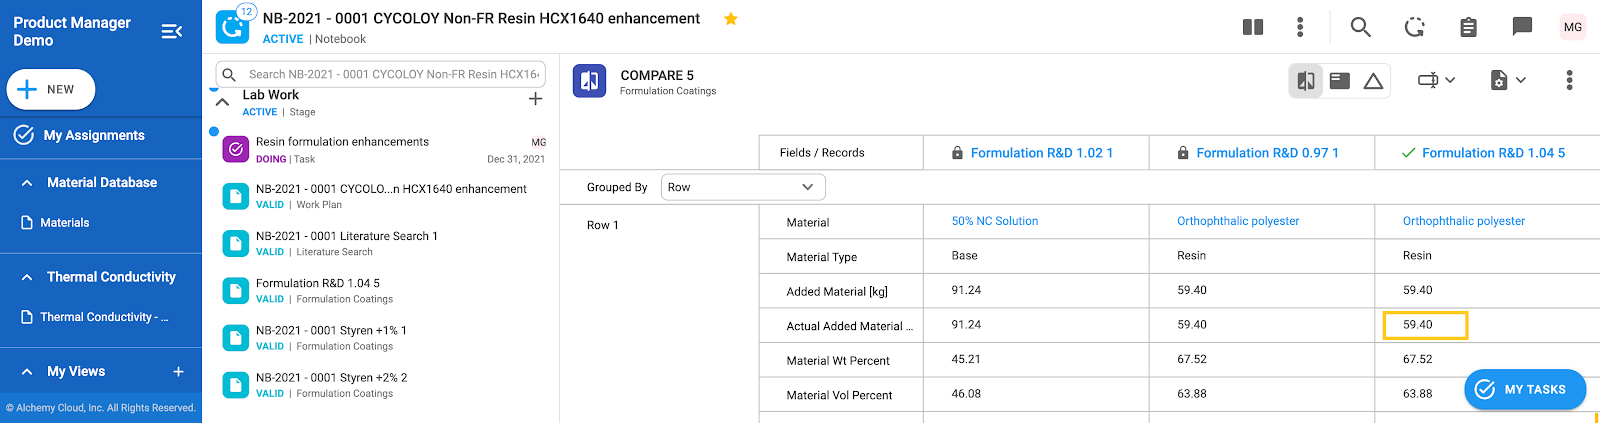Open the rename field dropdown in toolbar
This screenshot has width=1600, height=423.
[x=1436, y=80]
